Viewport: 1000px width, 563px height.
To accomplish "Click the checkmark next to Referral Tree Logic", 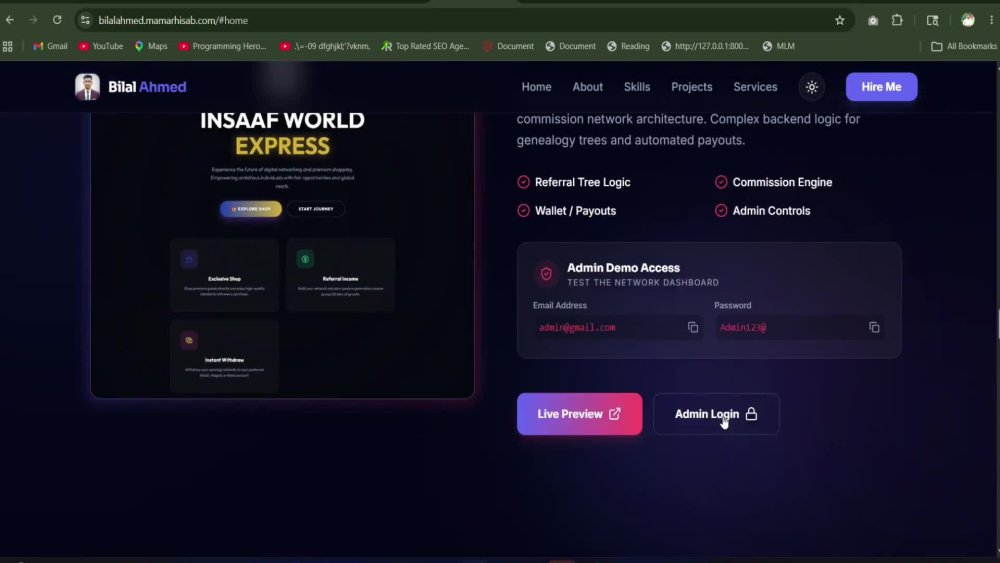I will [523, 182].
